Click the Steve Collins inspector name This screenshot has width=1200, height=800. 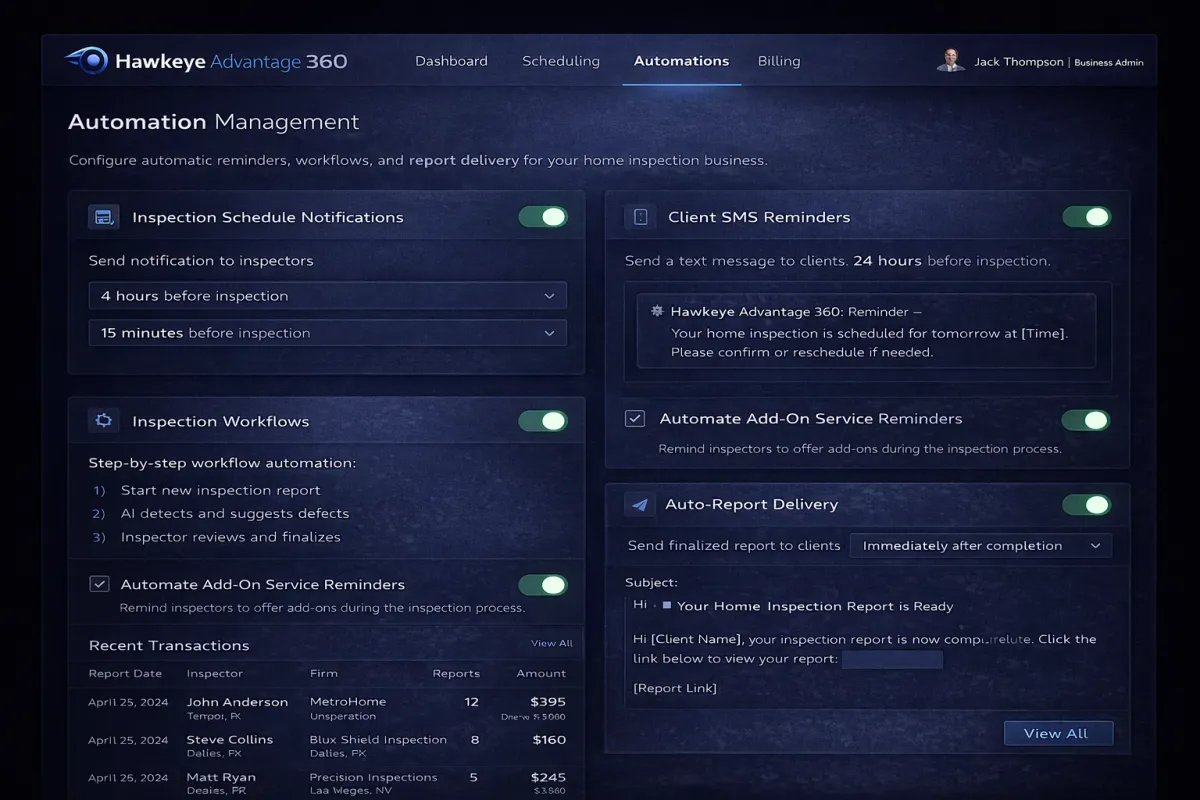[x=229, y=740]
